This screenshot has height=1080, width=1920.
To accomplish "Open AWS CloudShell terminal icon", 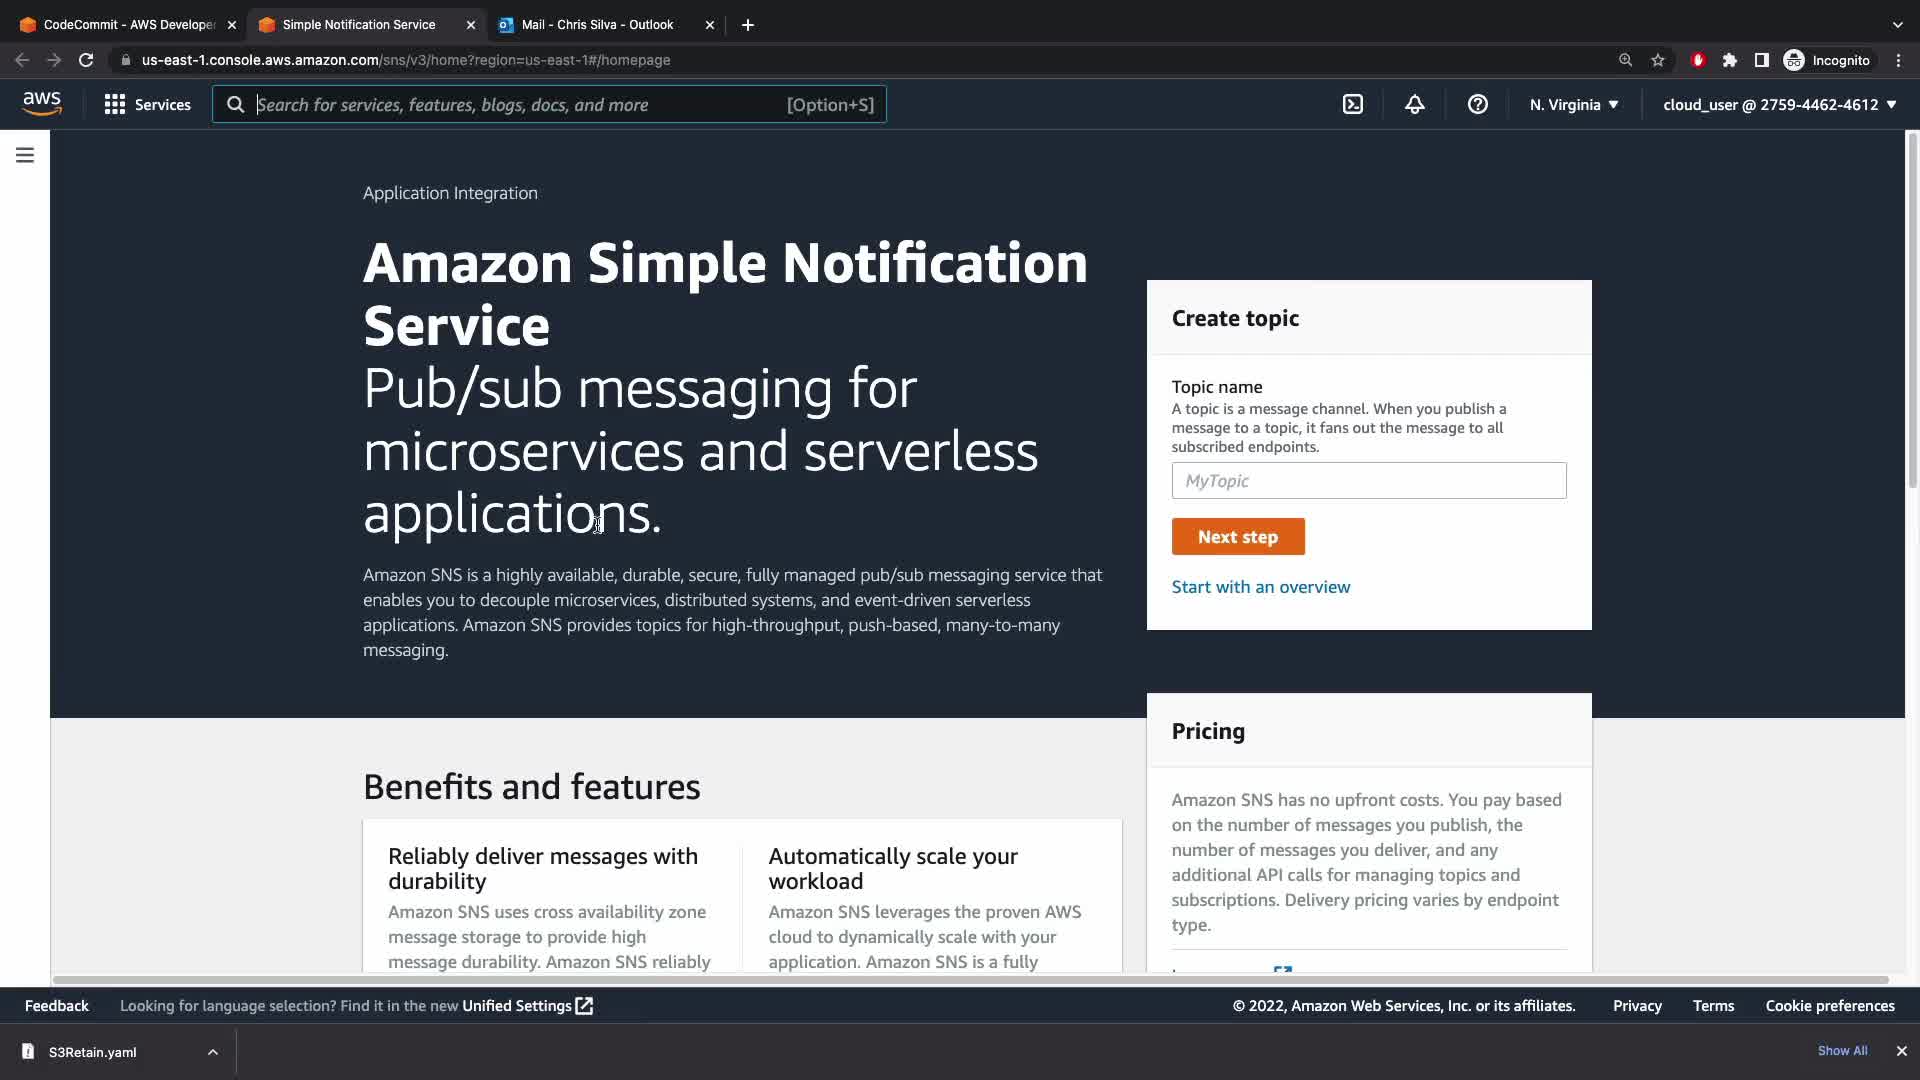I will [x=1352, y=104].
